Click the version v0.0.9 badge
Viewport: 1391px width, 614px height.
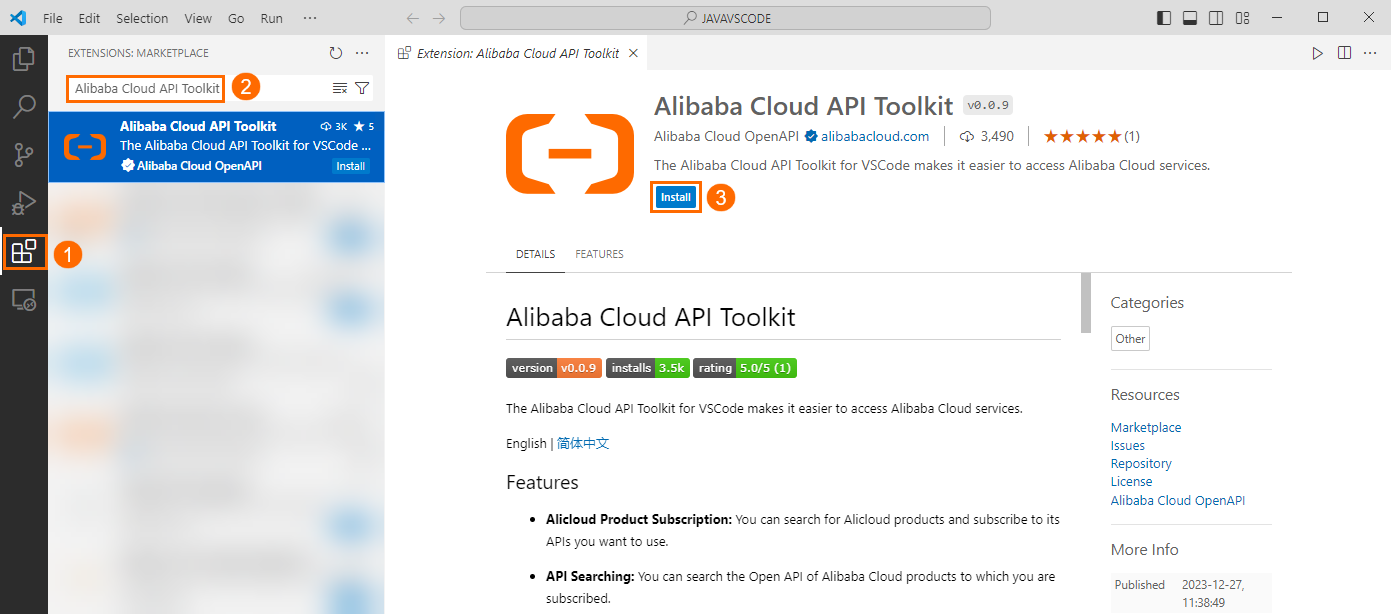pyautogui.click(x=553, y=368)
